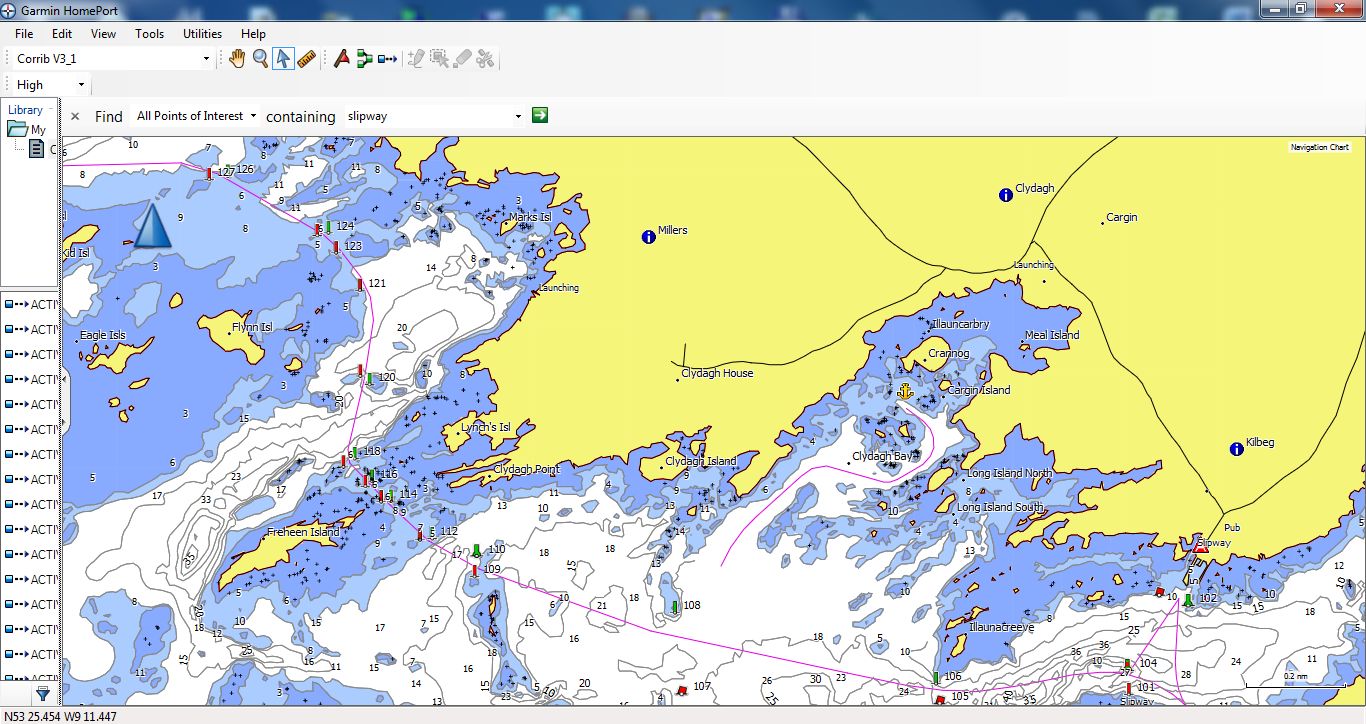Click the filter funnel icon below list
Viewport: 1366px width, 724px height.
click(43, 692)
